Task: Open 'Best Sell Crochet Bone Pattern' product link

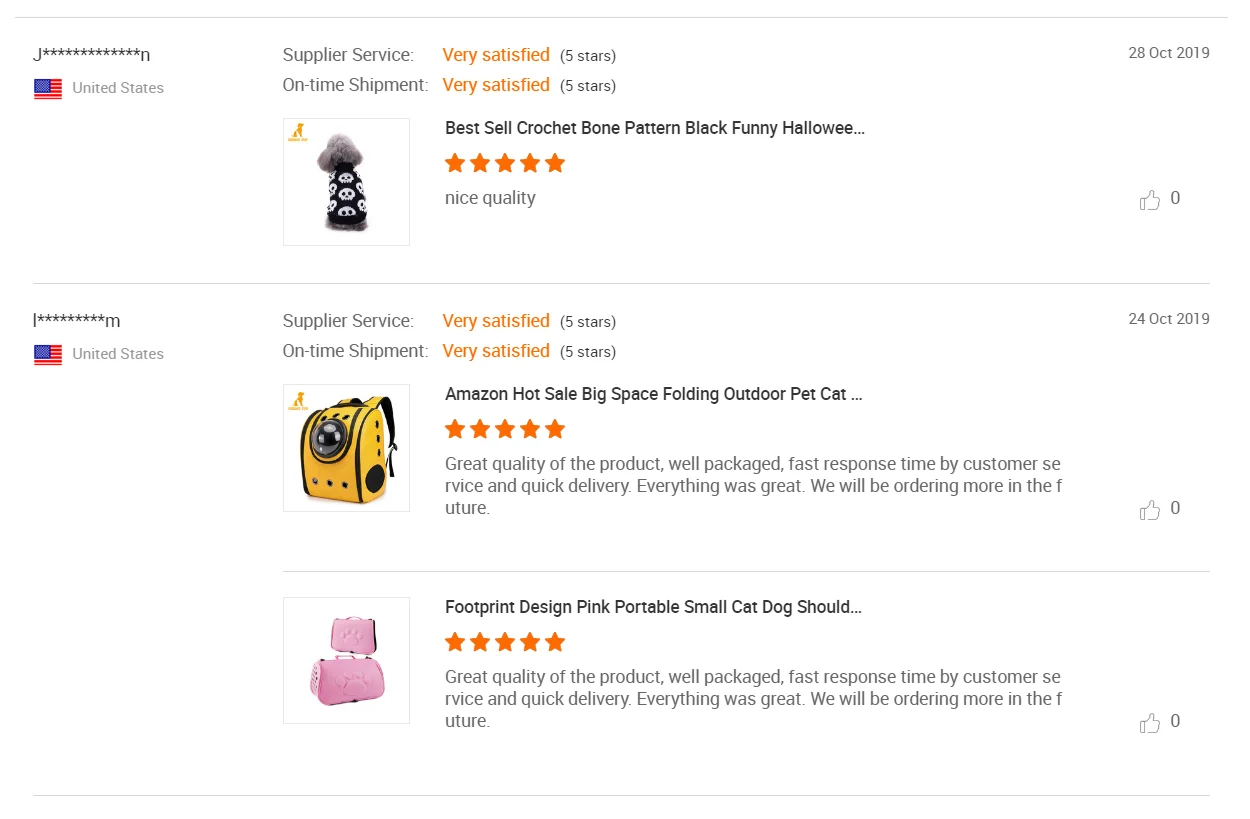Action: tap(654, 128)
